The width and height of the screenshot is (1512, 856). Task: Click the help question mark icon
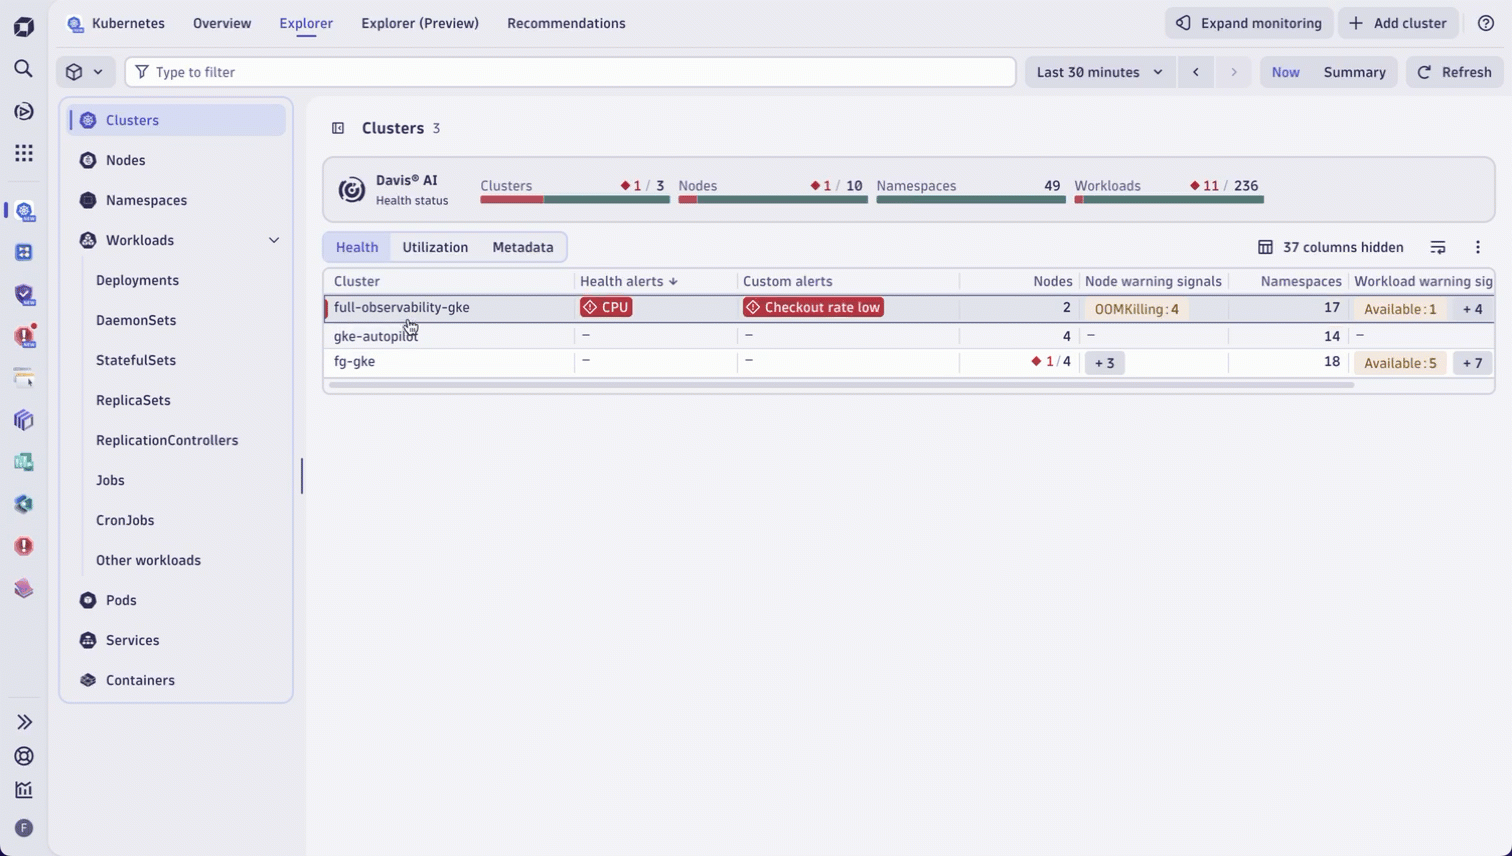[1486, 23]
